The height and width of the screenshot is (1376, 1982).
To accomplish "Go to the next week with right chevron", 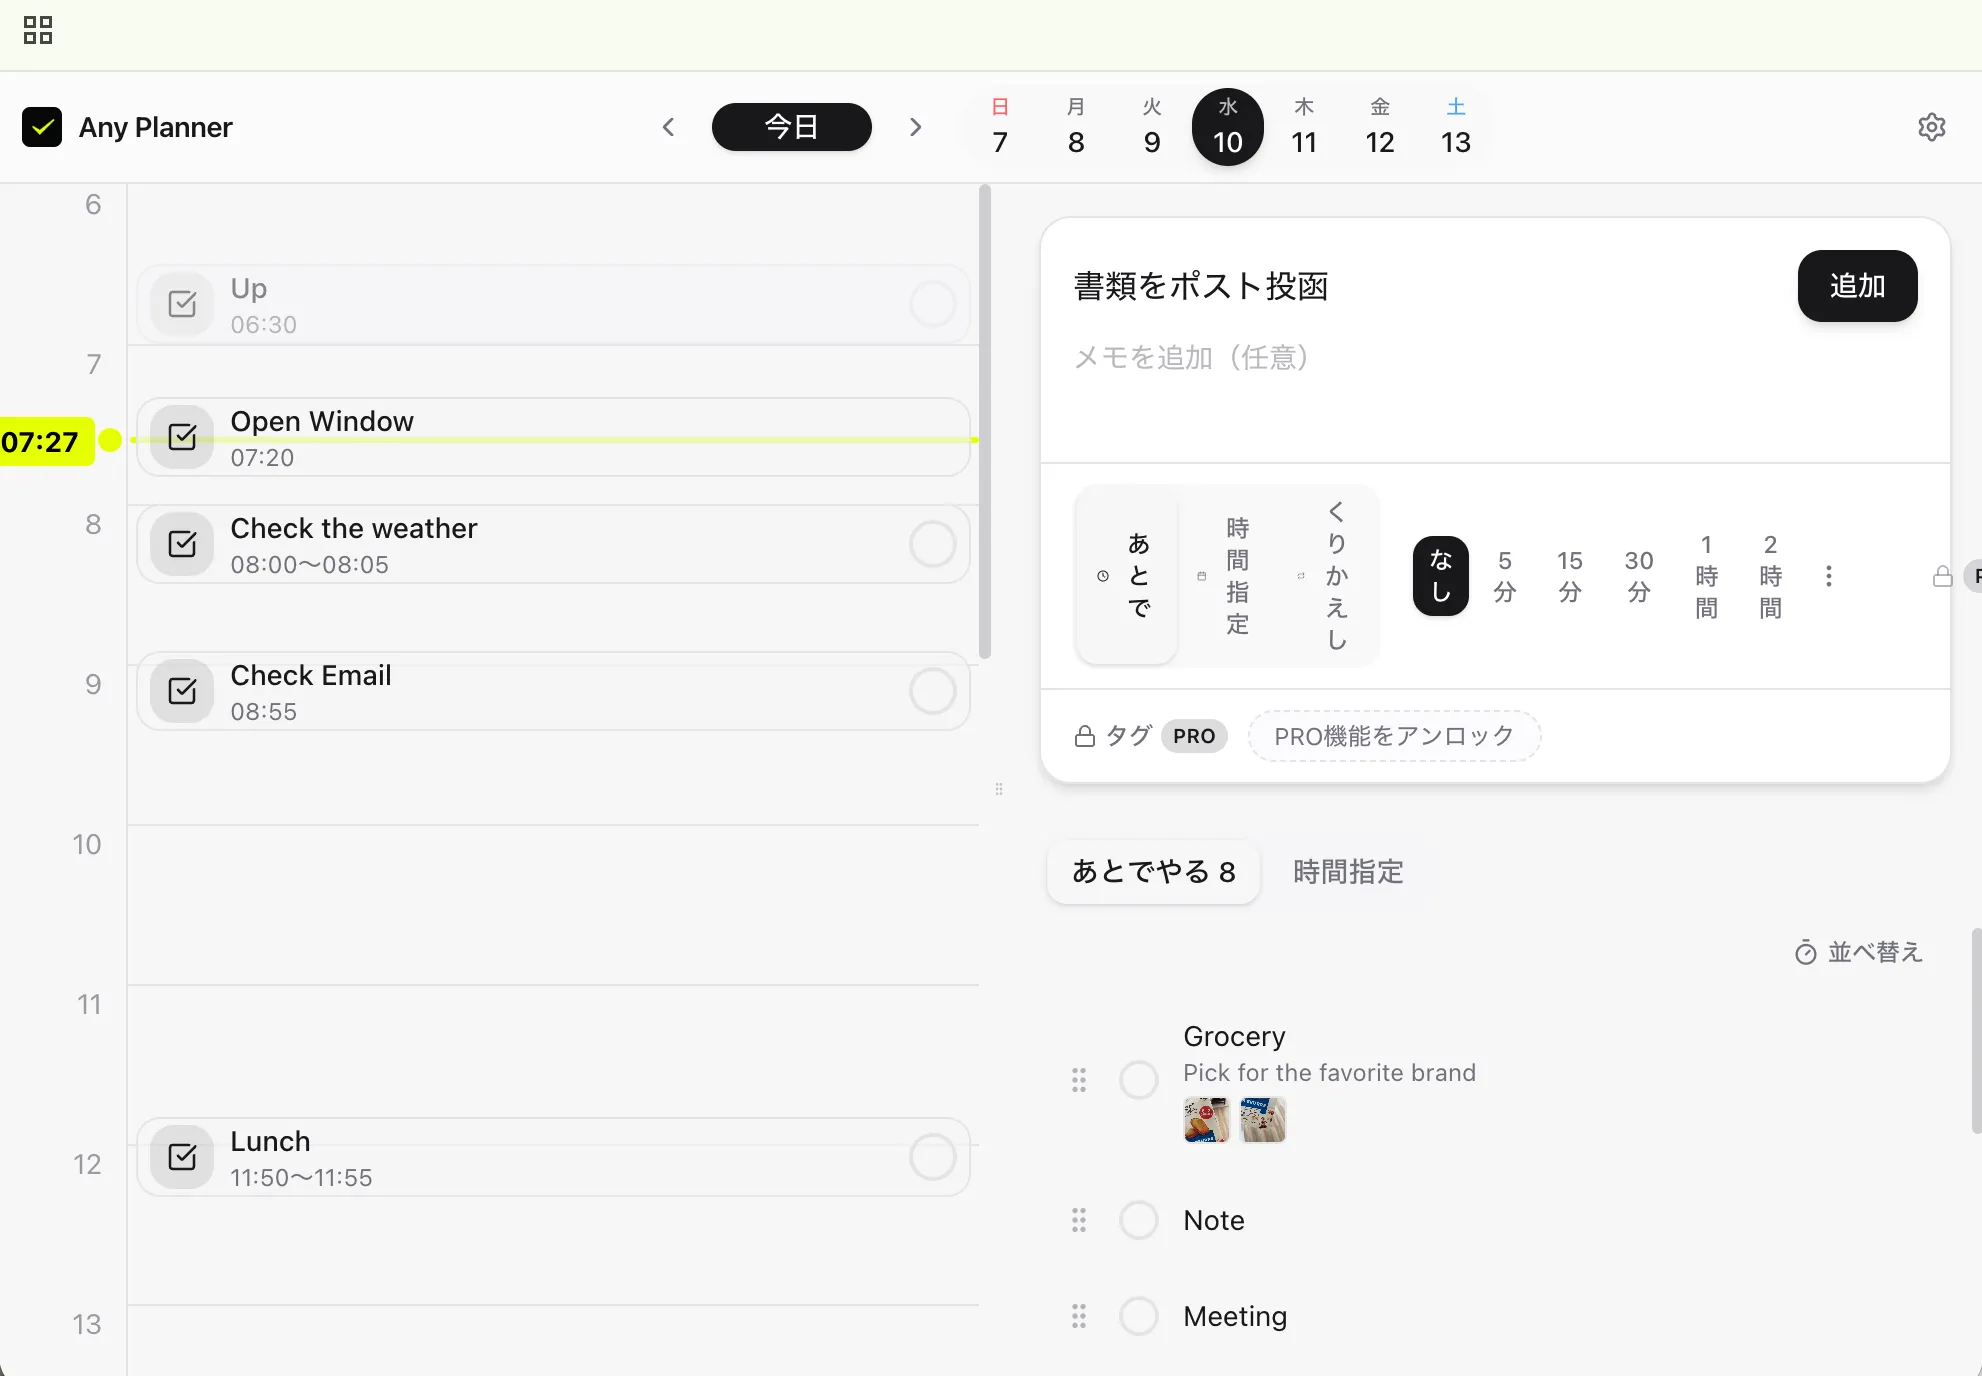I will pyautogui.click(x=915, y=127).
